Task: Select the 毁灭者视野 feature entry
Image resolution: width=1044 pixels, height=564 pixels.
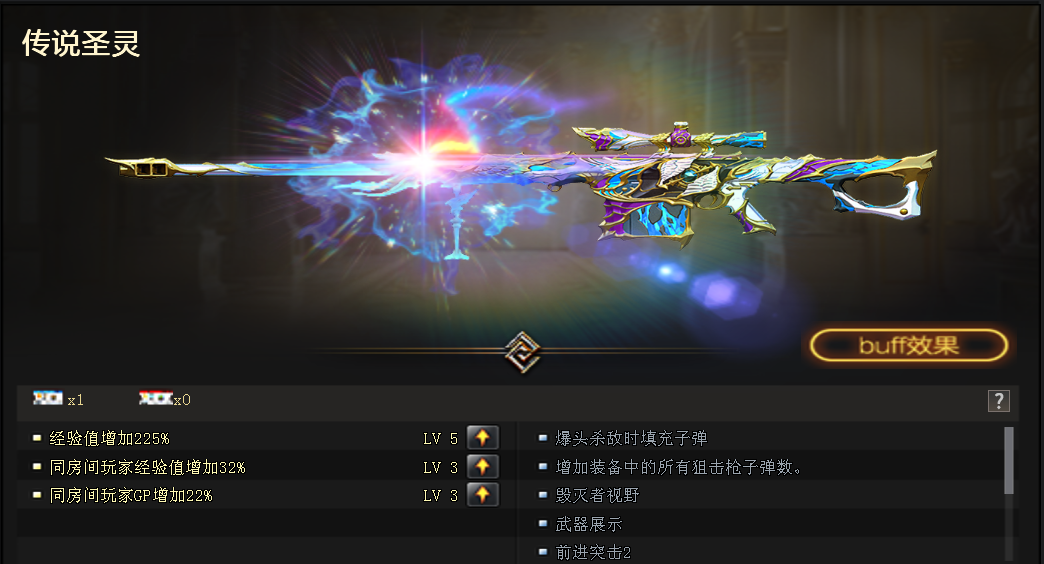Action: (x=597, y=495)
